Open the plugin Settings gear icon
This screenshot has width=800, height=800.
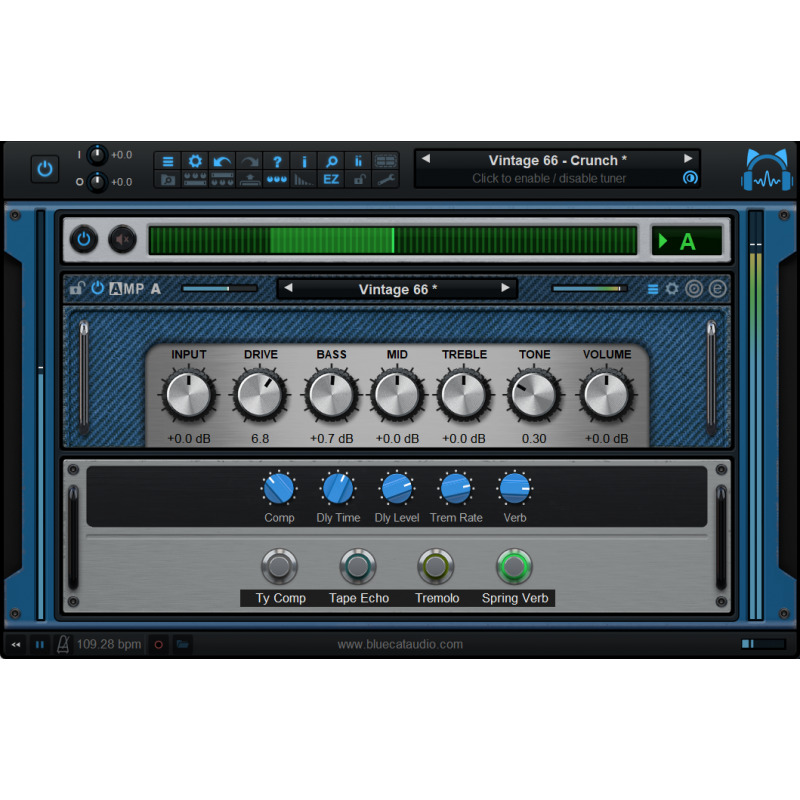coord(195,160)
